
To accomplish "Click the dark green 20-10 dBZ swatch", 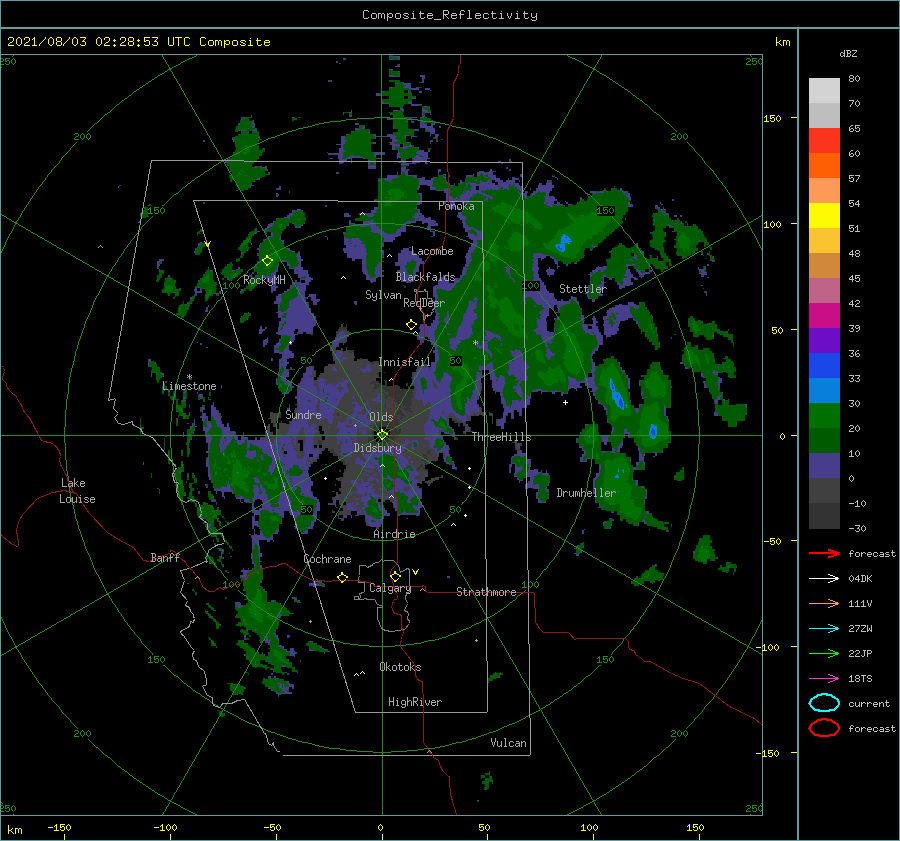I will tap(824, 441).
